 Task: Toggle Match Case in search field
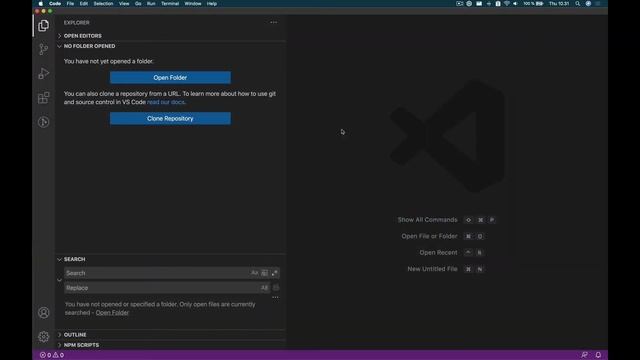pyautogui.click(x=254, y=273)
